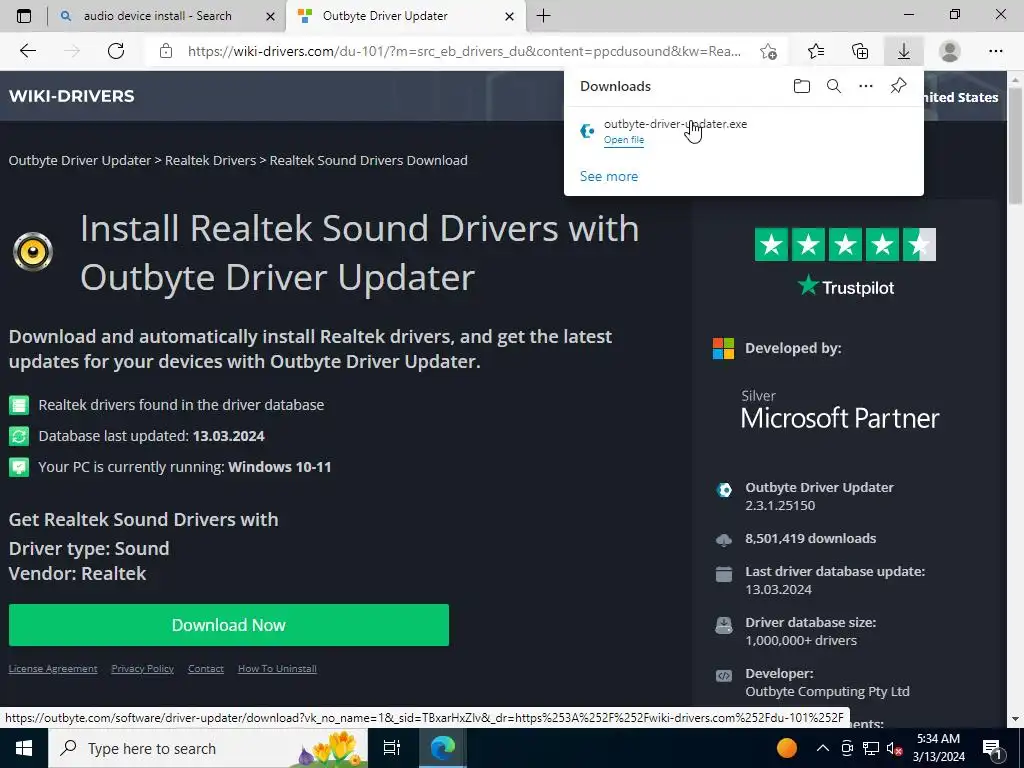The width and height of the screenshot is (1024, 768).
Task: Search downloads in Downloads panel
Action: point(834,86)
